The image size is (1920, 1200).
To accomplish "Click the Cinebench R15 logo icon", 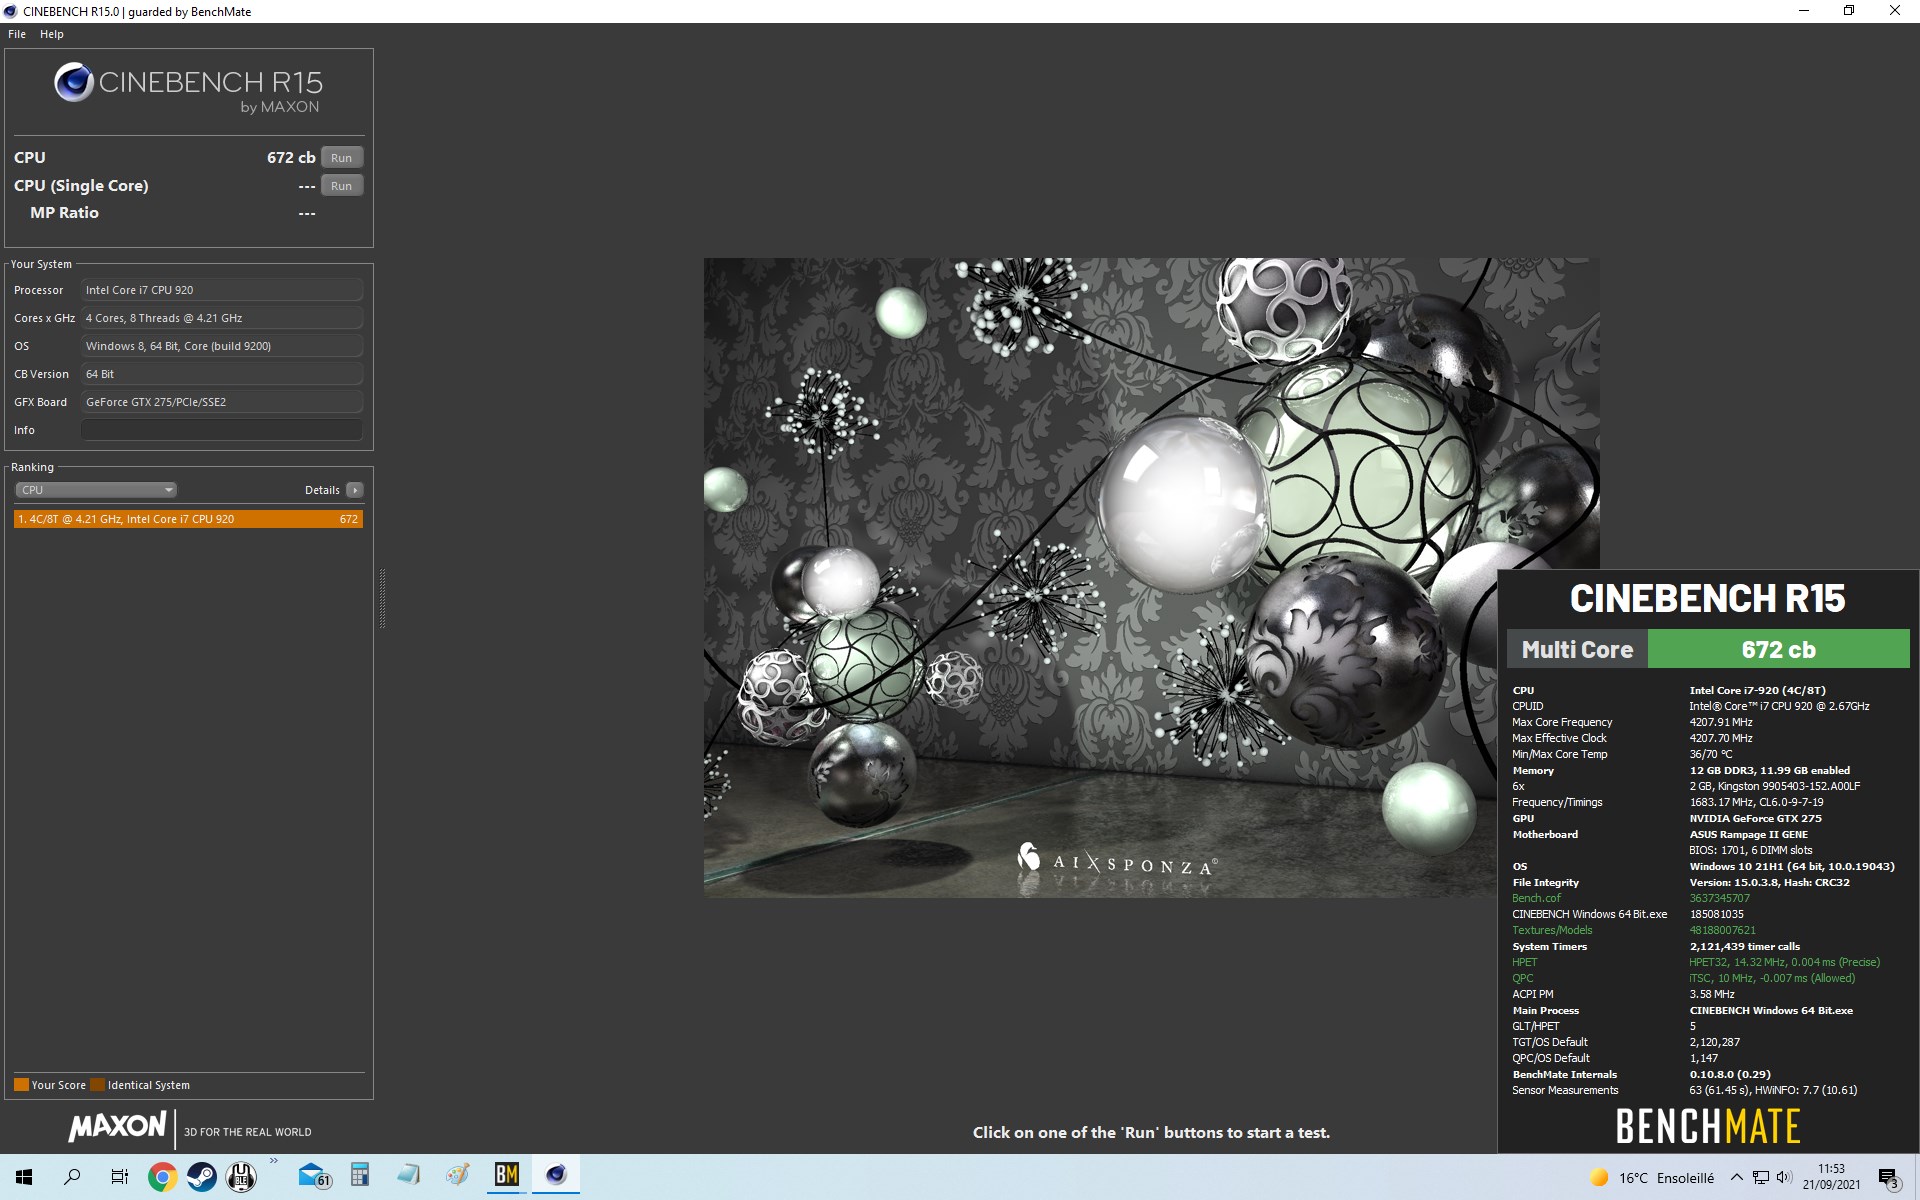I will pyautogui.click(x=73, y=82).
